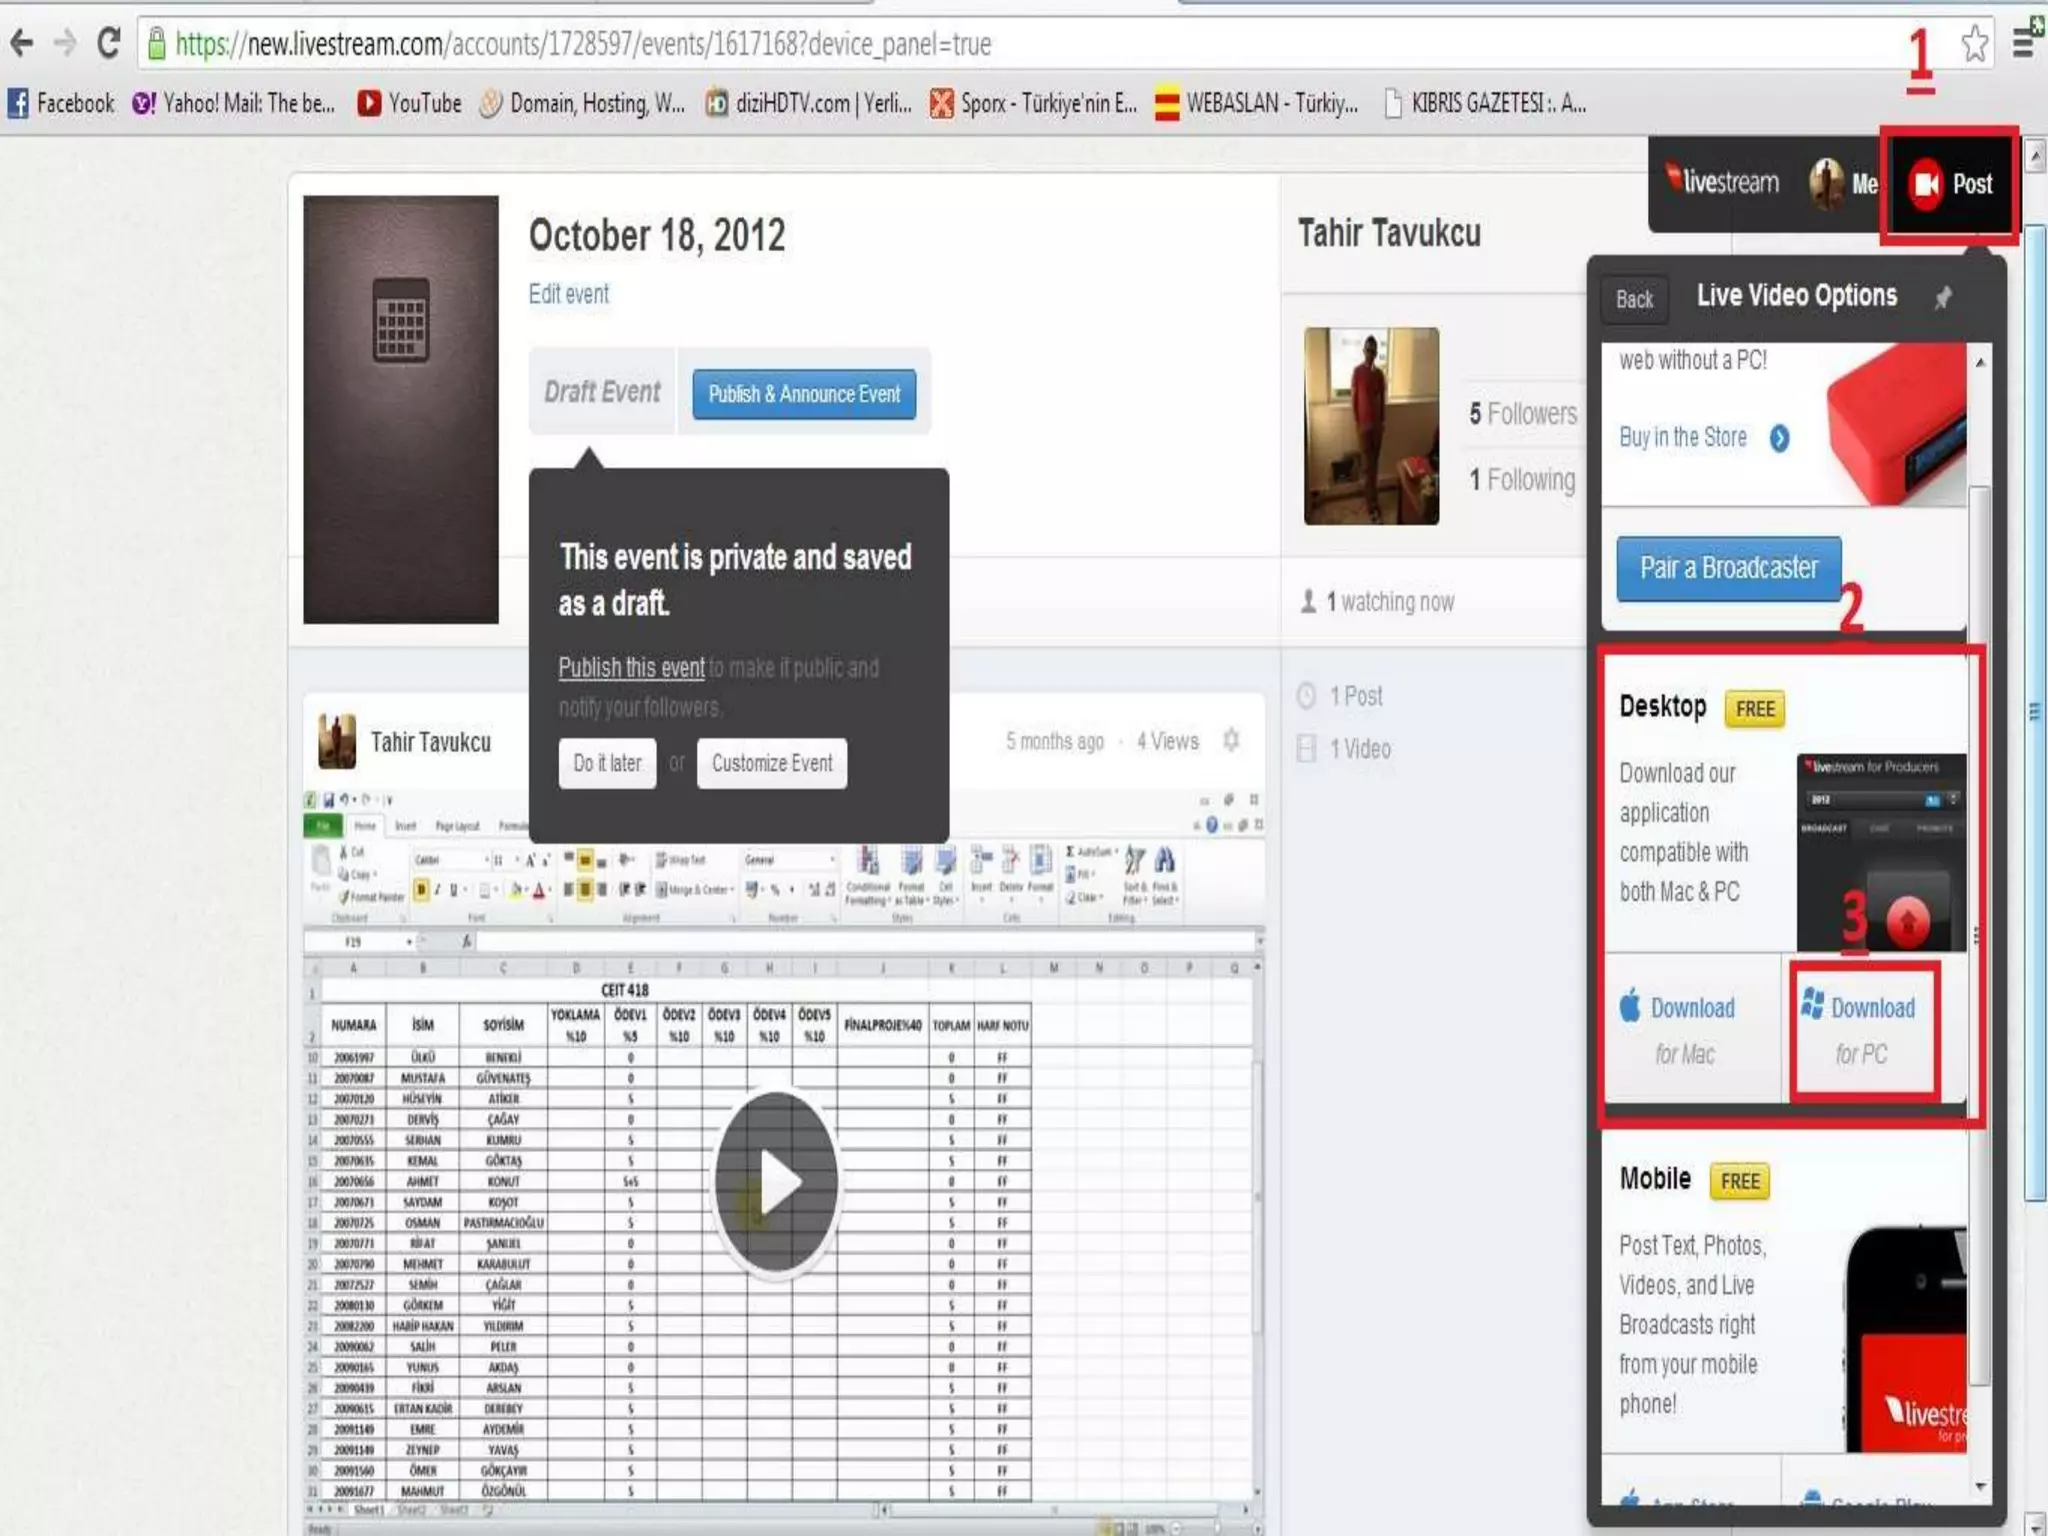This screenshot has height=1536, width=2048.
Task: Open the YouTube bookmark
Action: click(410, 103)
